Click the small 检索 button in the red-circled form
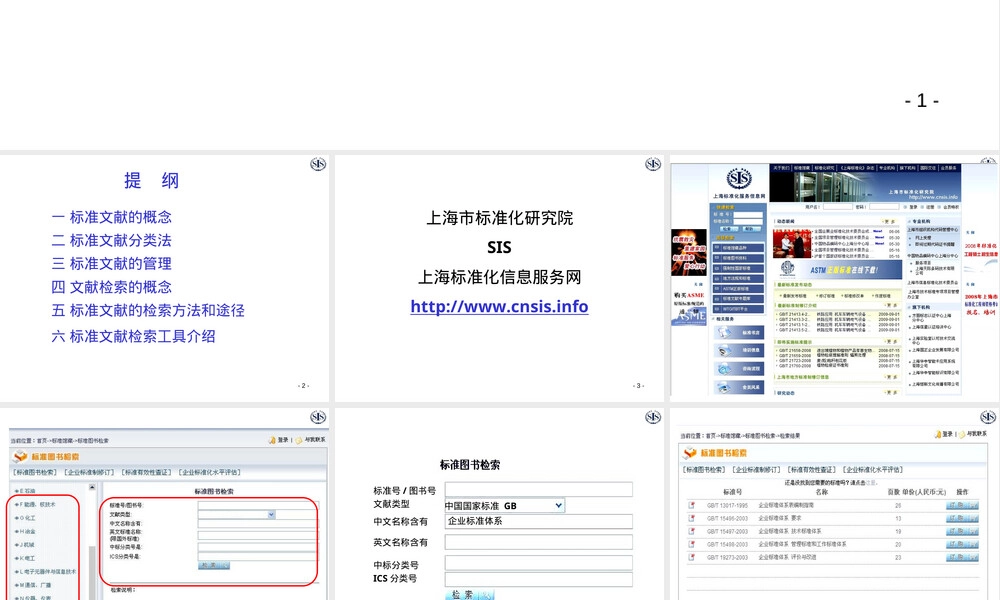 pyautogui.click(x=214, y=565)
